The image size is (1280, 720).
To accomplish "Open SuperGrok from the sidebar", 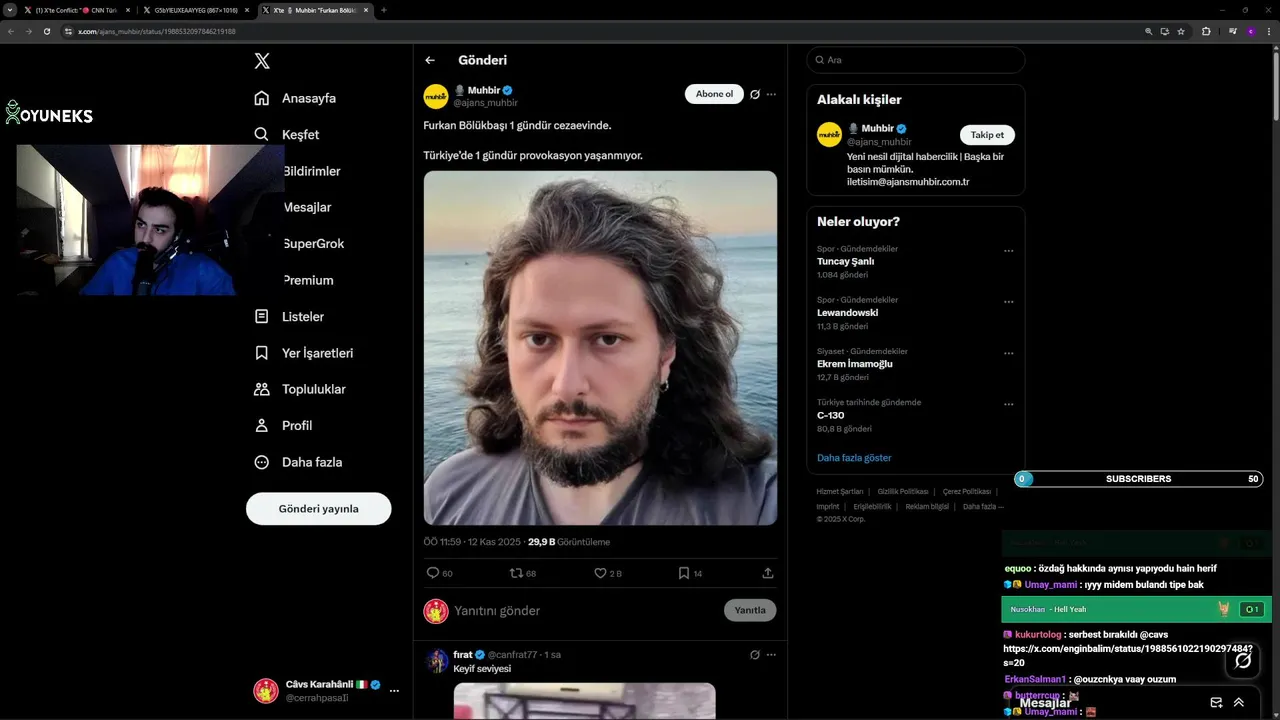I will click(314, 243).
